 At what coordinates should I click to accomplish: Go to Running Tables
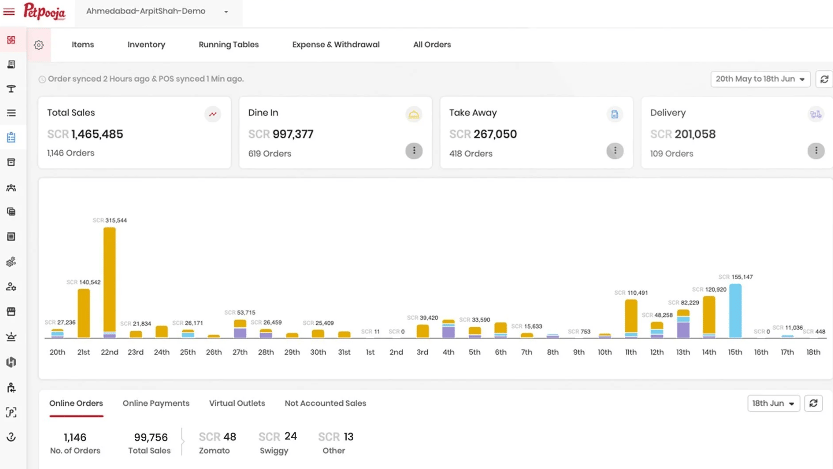tap(228, 45)
